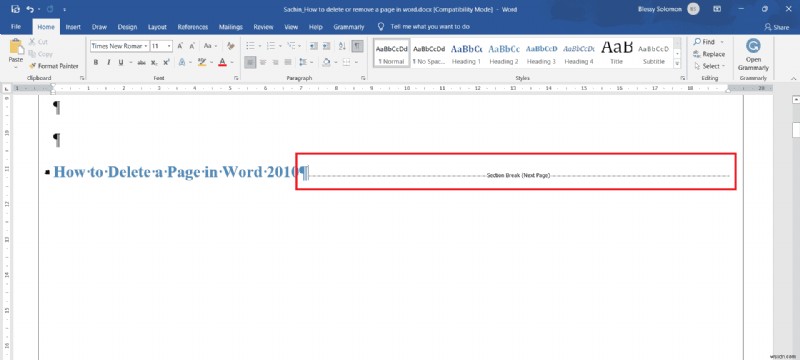This screenshot has width=800, height=360.
Task: Click the Numbering list icon
Action: point(271,46)
